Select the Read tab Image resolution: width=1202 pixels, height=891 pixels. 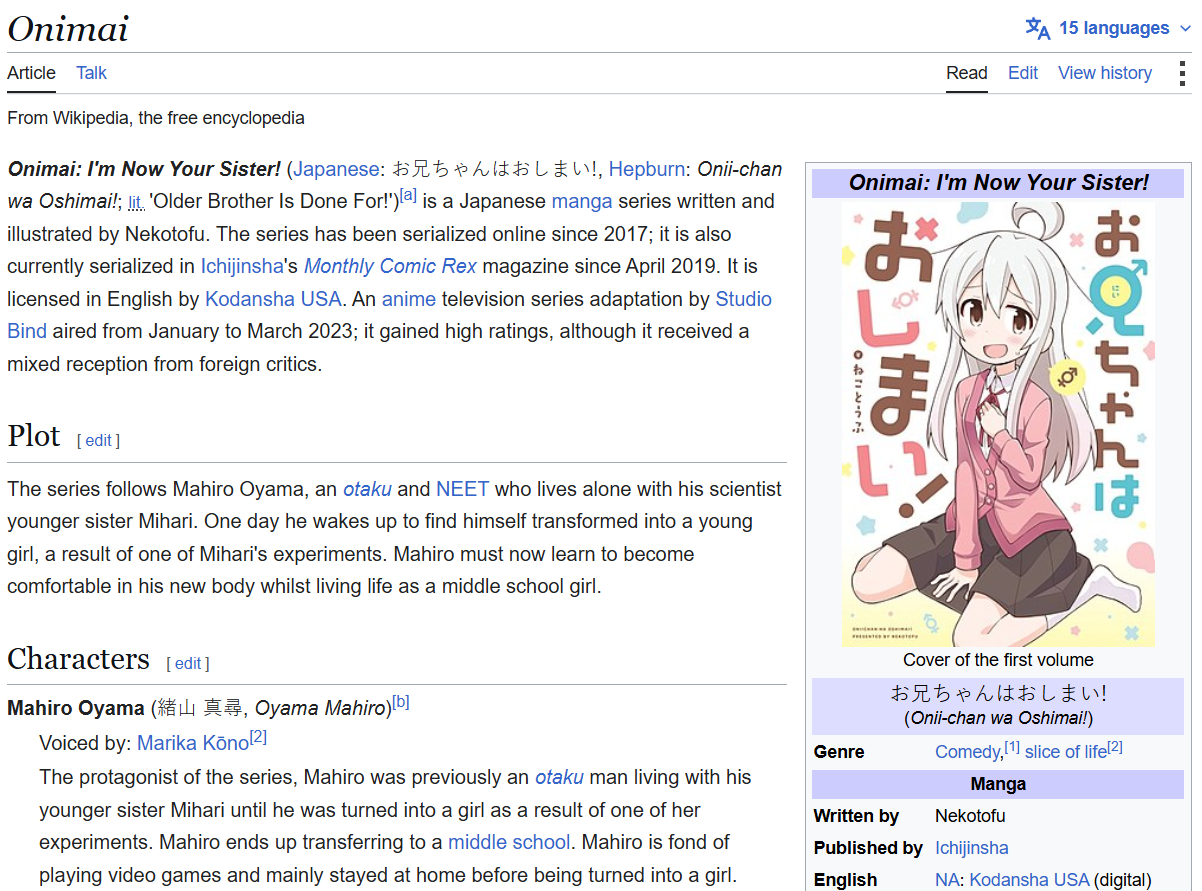pos(967,73)
